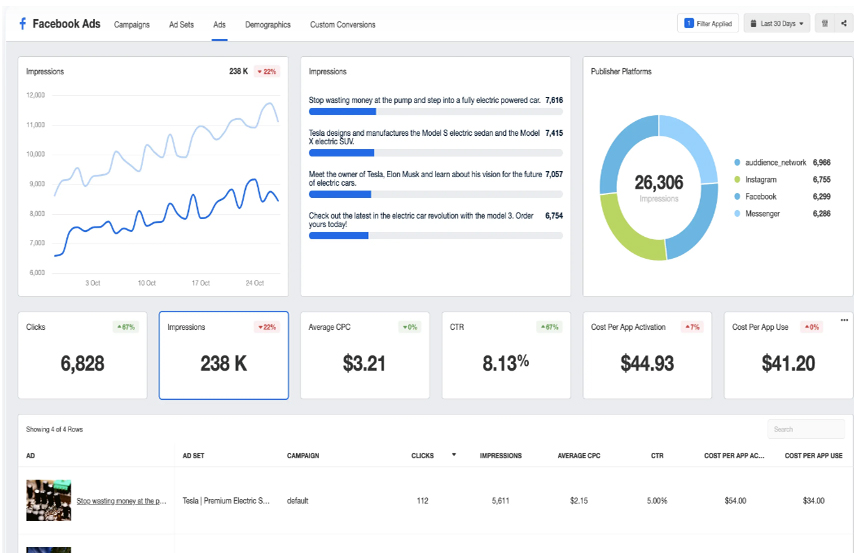Viewport: 854px width, 553px height.
Task: Select the CTR metric card
Action: [506, 355]
